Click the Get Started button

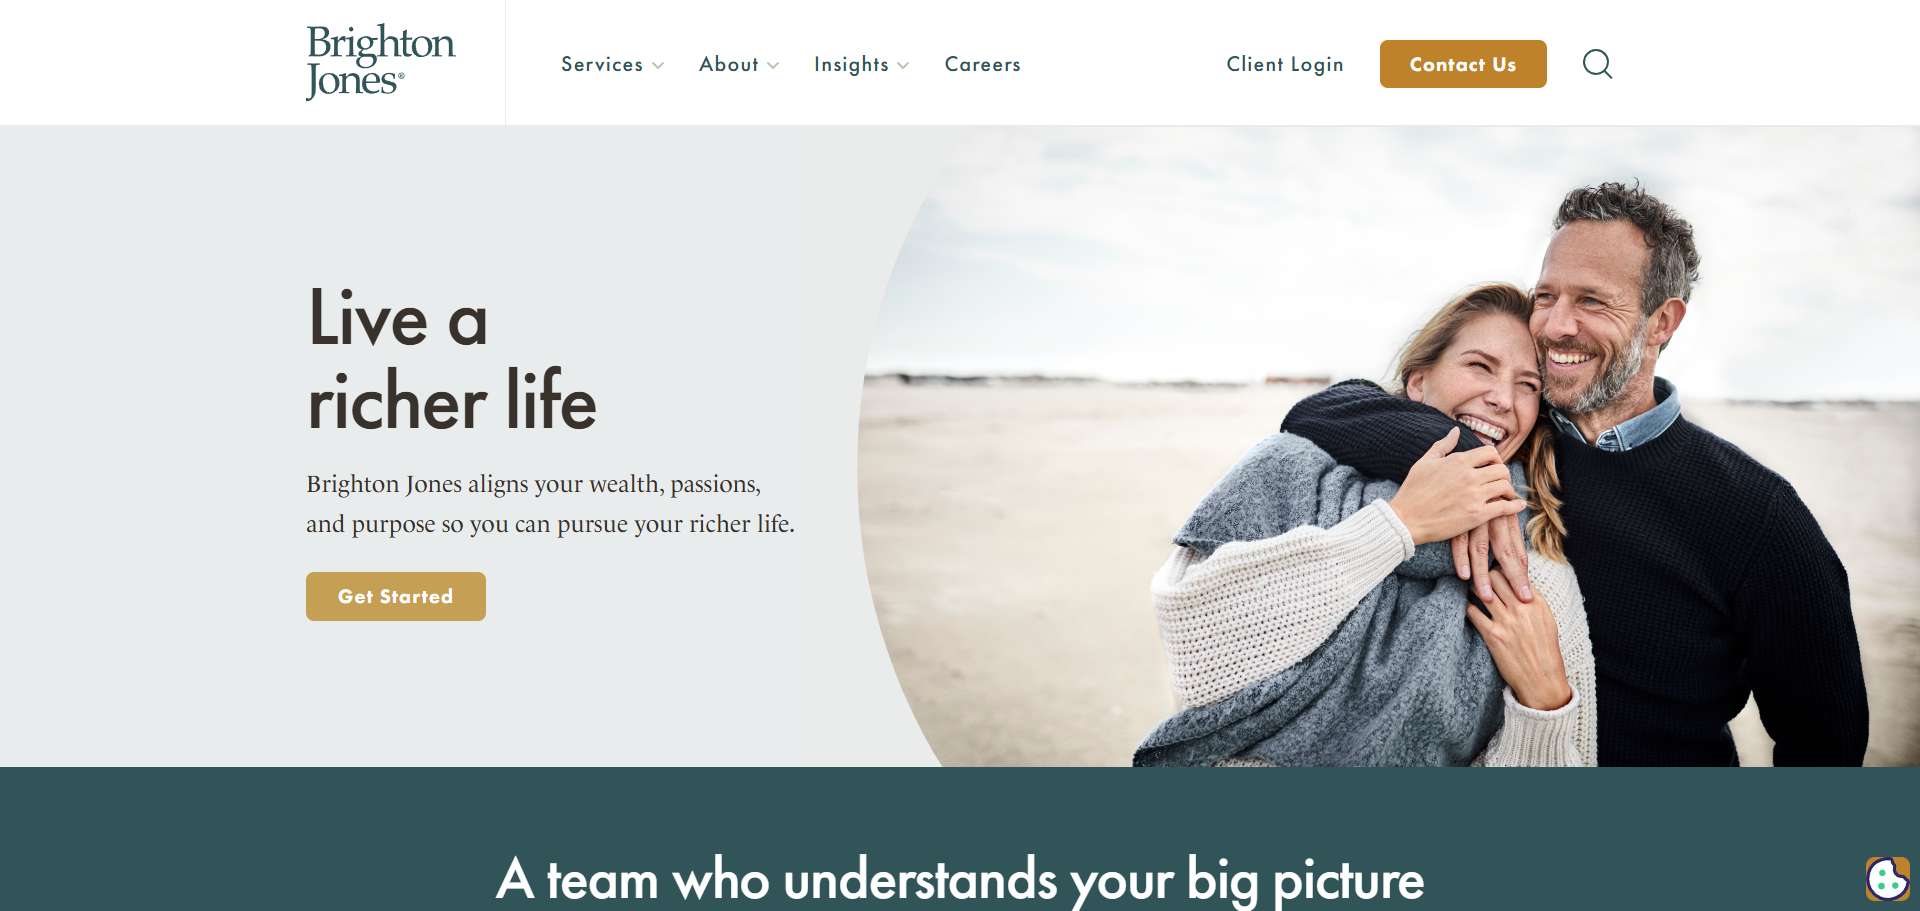click(396, 596)
